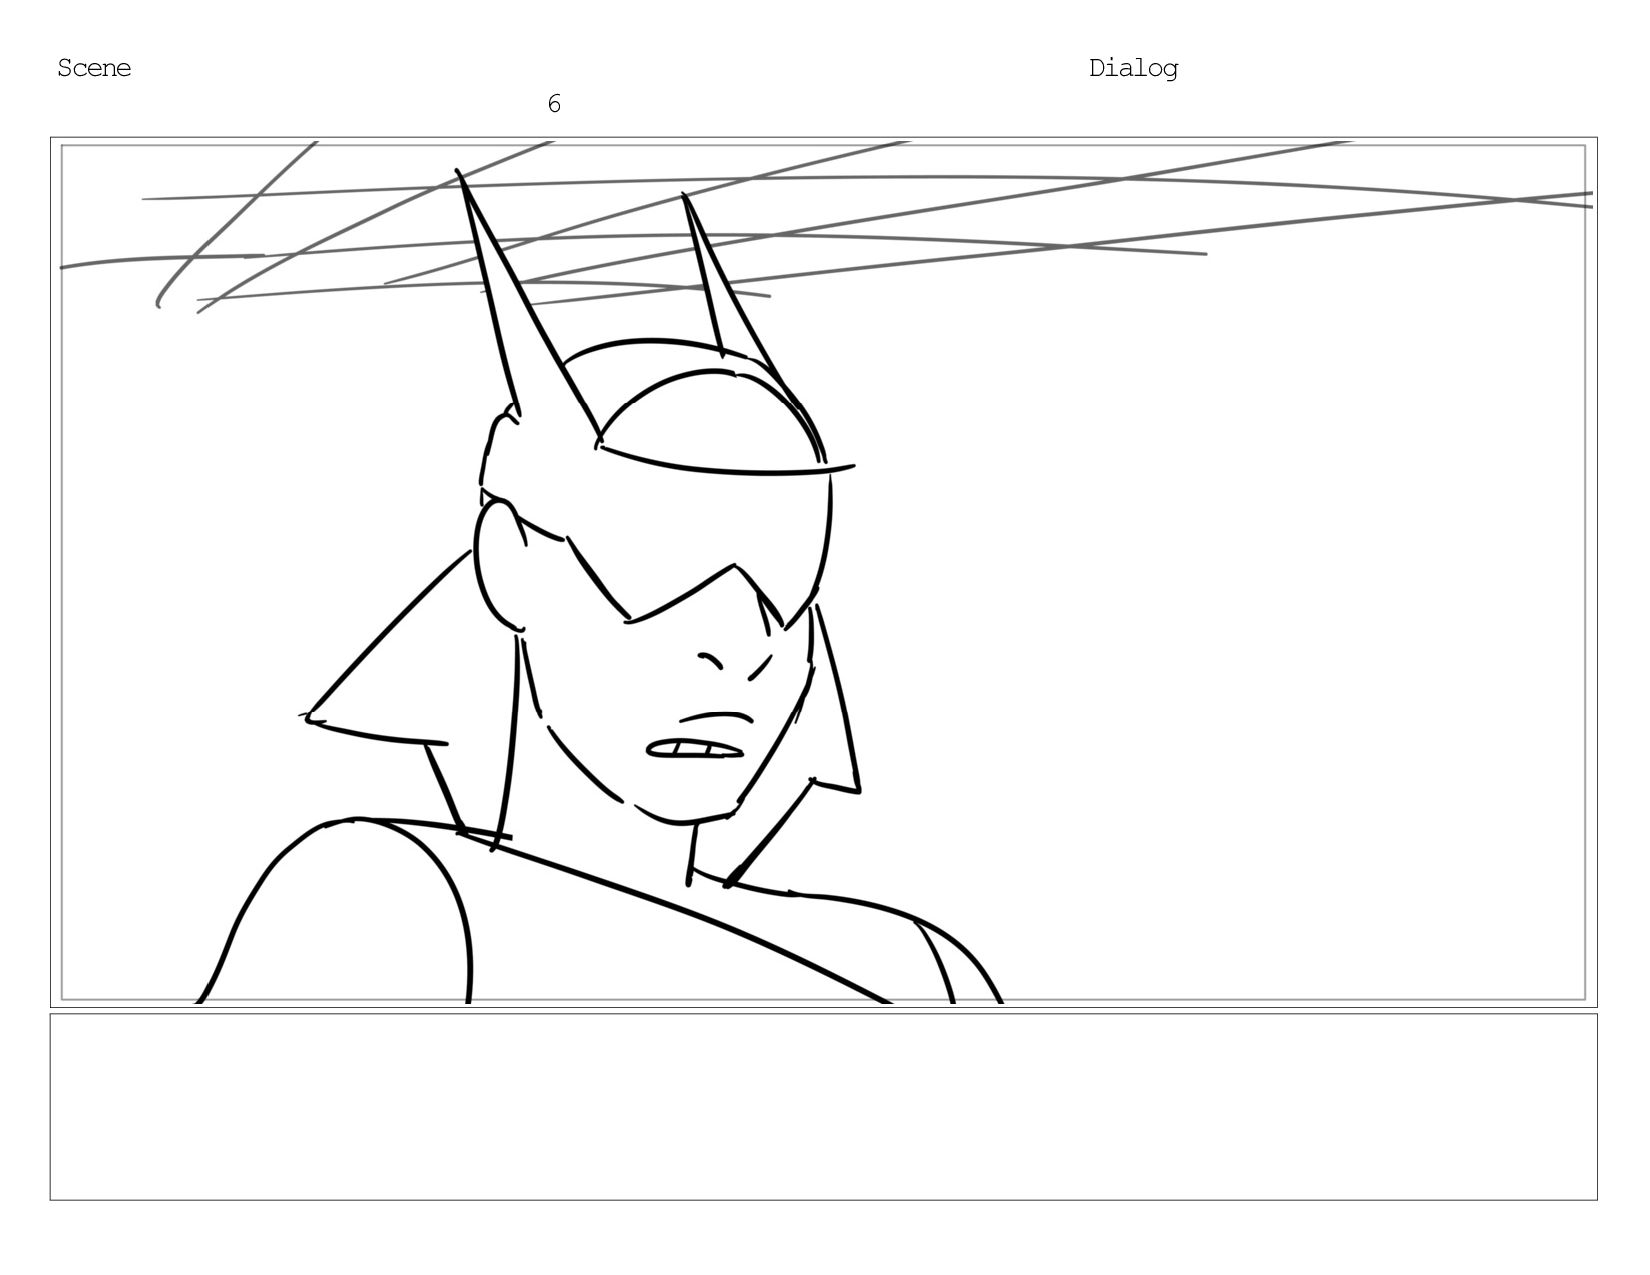Click the empty notes box below the sketch
1650x1275 pixels.
(823, 1106)
